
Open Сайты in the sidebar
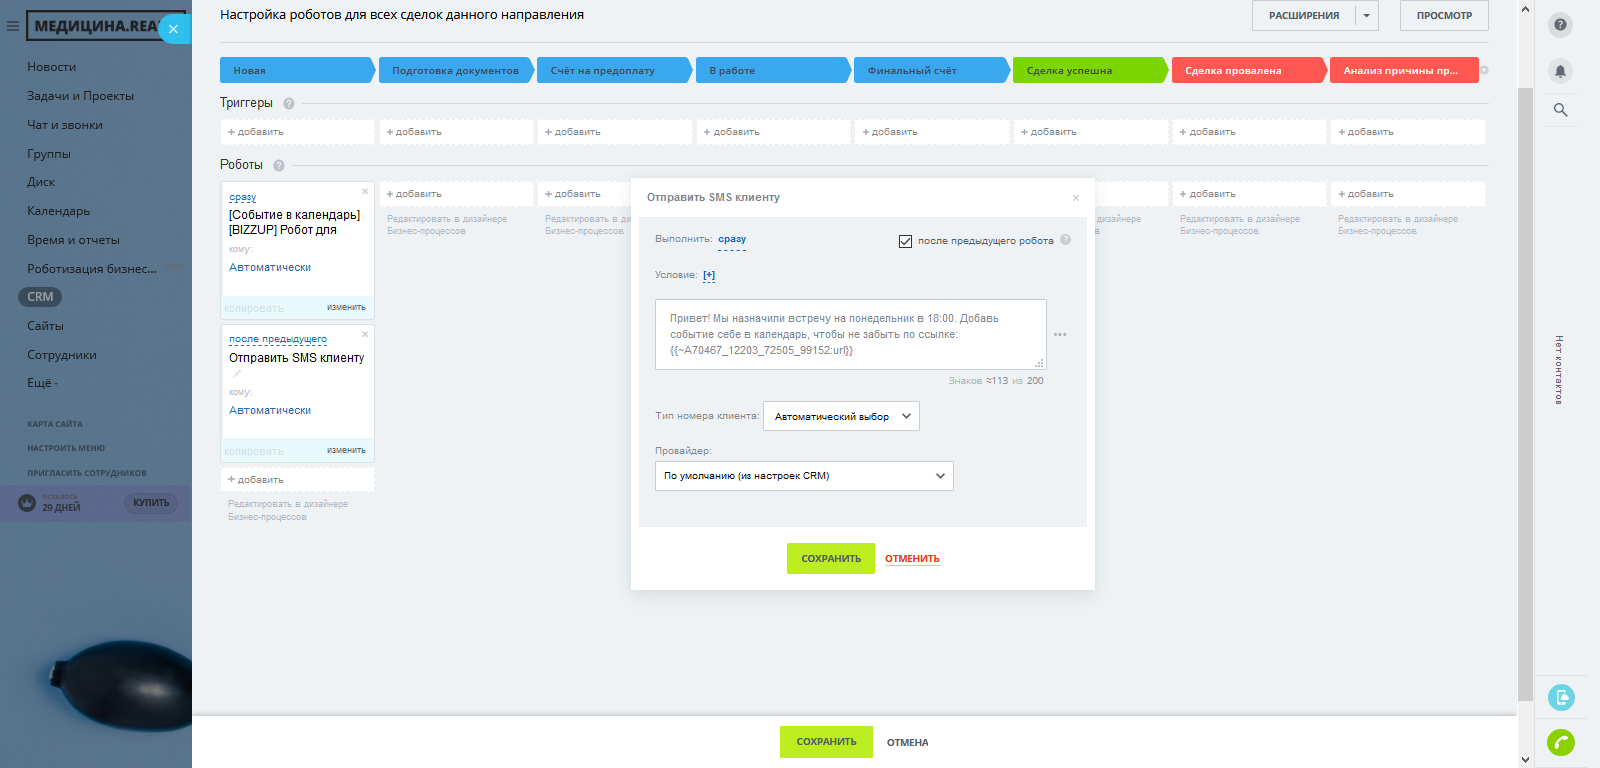coord(45,326)
